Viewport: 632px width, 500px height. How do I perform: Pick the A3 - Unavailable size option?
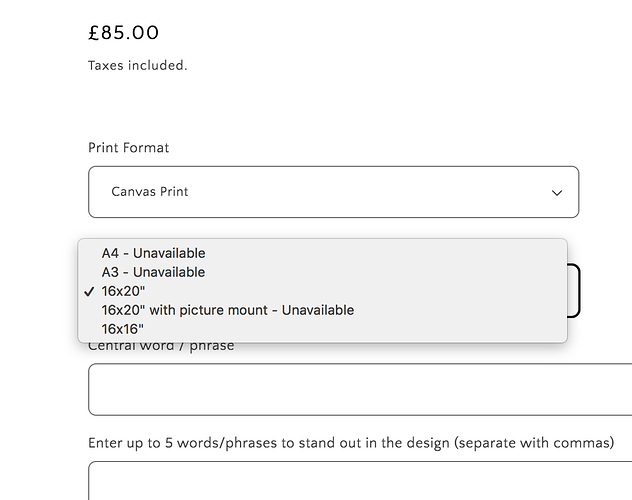(x=153, y=272)
